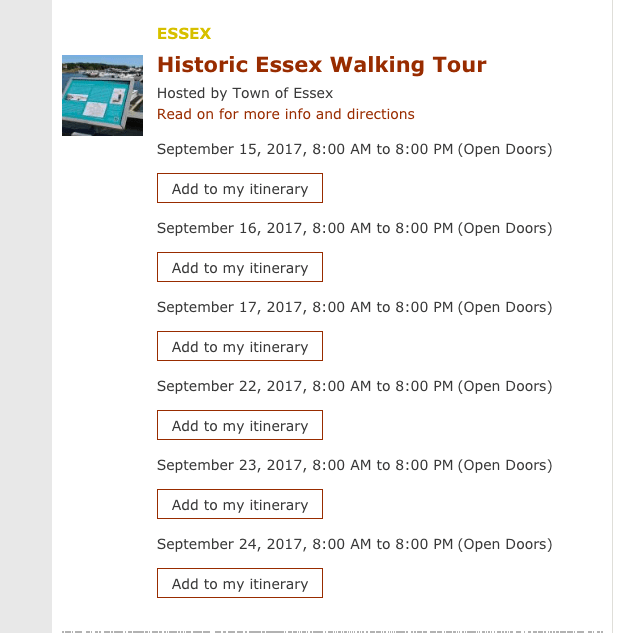Add the September 16 tour to my itinerary
Image resolution: width=644 pixels, height=633 pixels.
[240, 268]
